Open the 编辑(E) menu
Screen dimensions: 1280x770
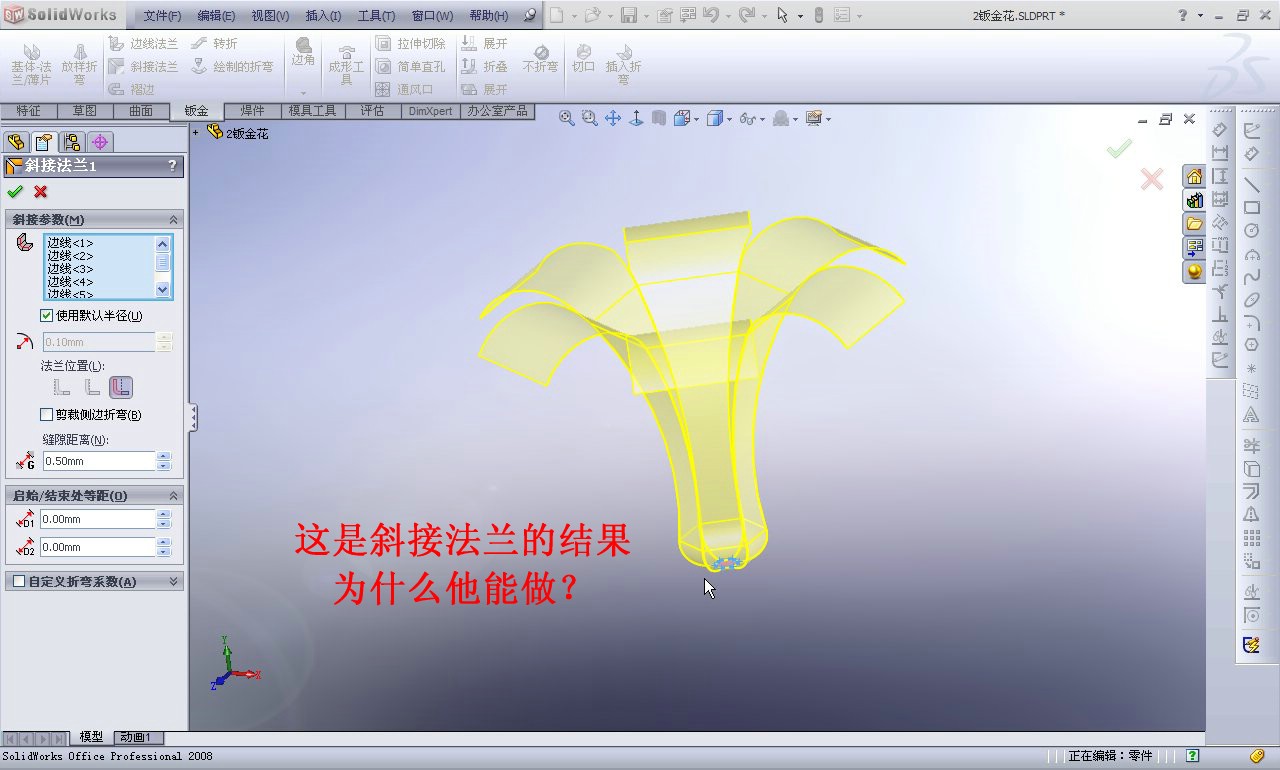tap(216, 16)
